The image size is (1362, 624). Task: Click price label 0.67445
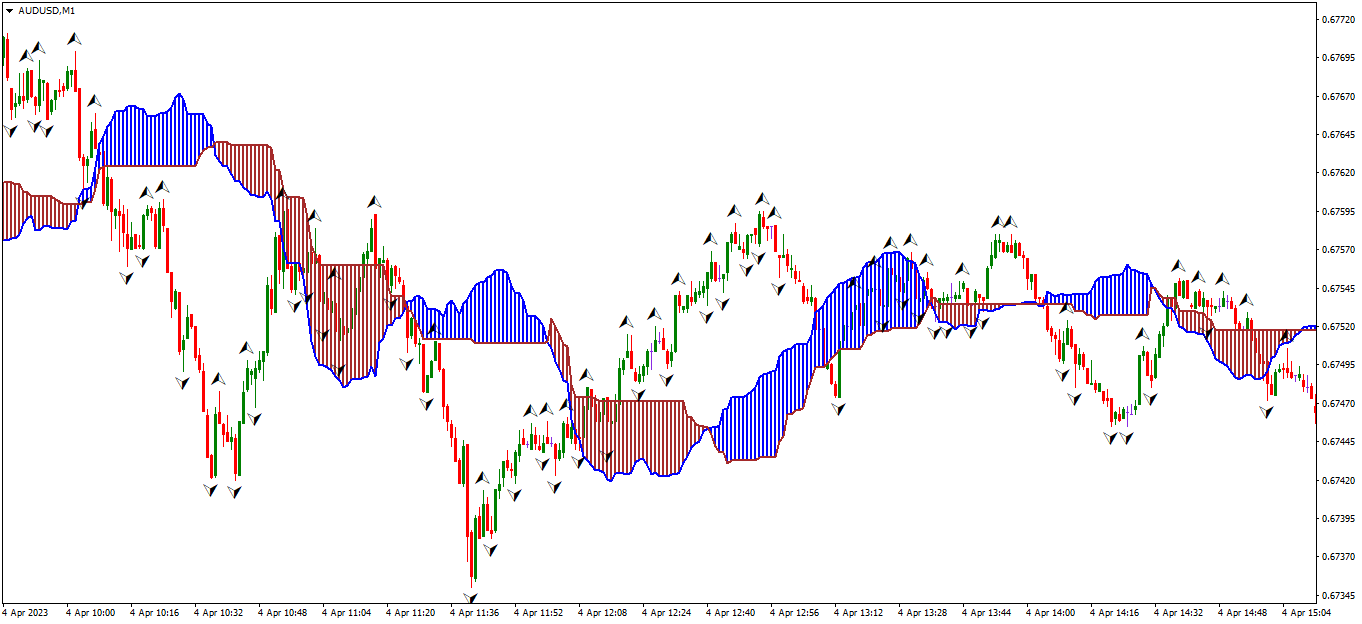click(x=1337, y=442)
